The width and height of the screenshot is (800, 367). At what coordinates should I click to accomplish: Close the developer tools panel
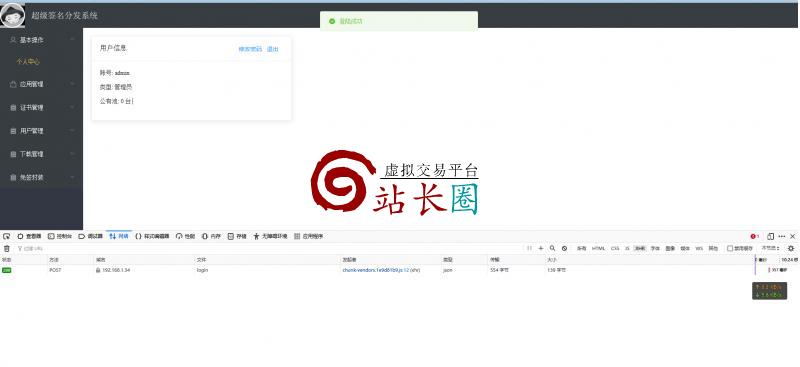click(792, 236)
